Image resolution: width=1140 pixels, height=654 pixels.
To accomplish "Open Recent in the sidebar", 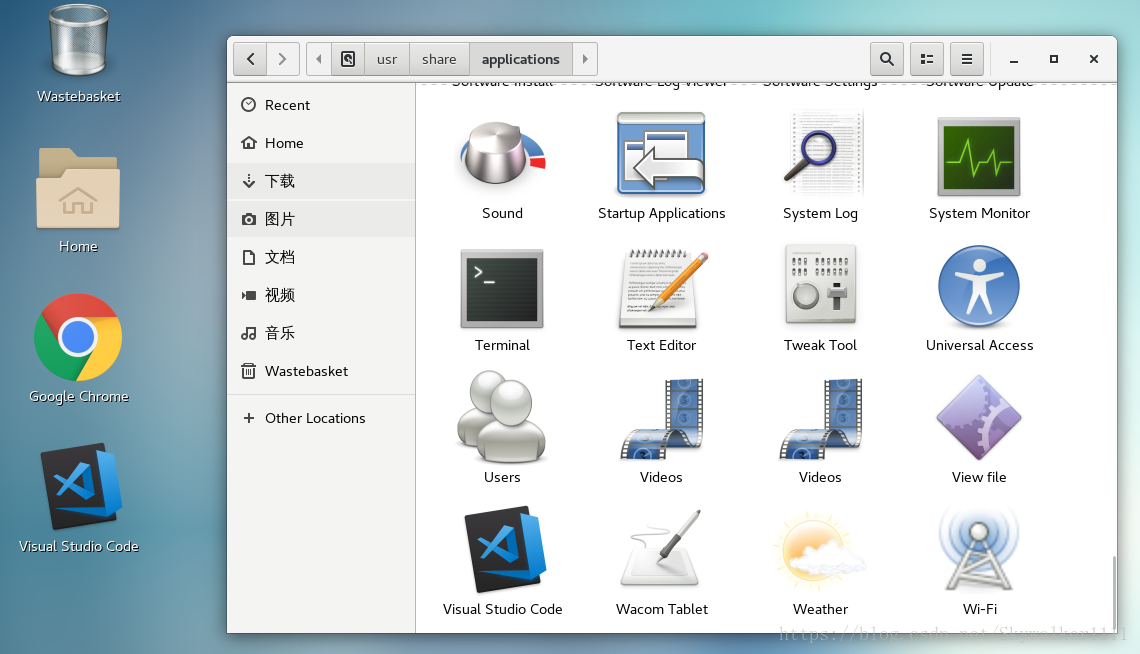I will 321,105.
